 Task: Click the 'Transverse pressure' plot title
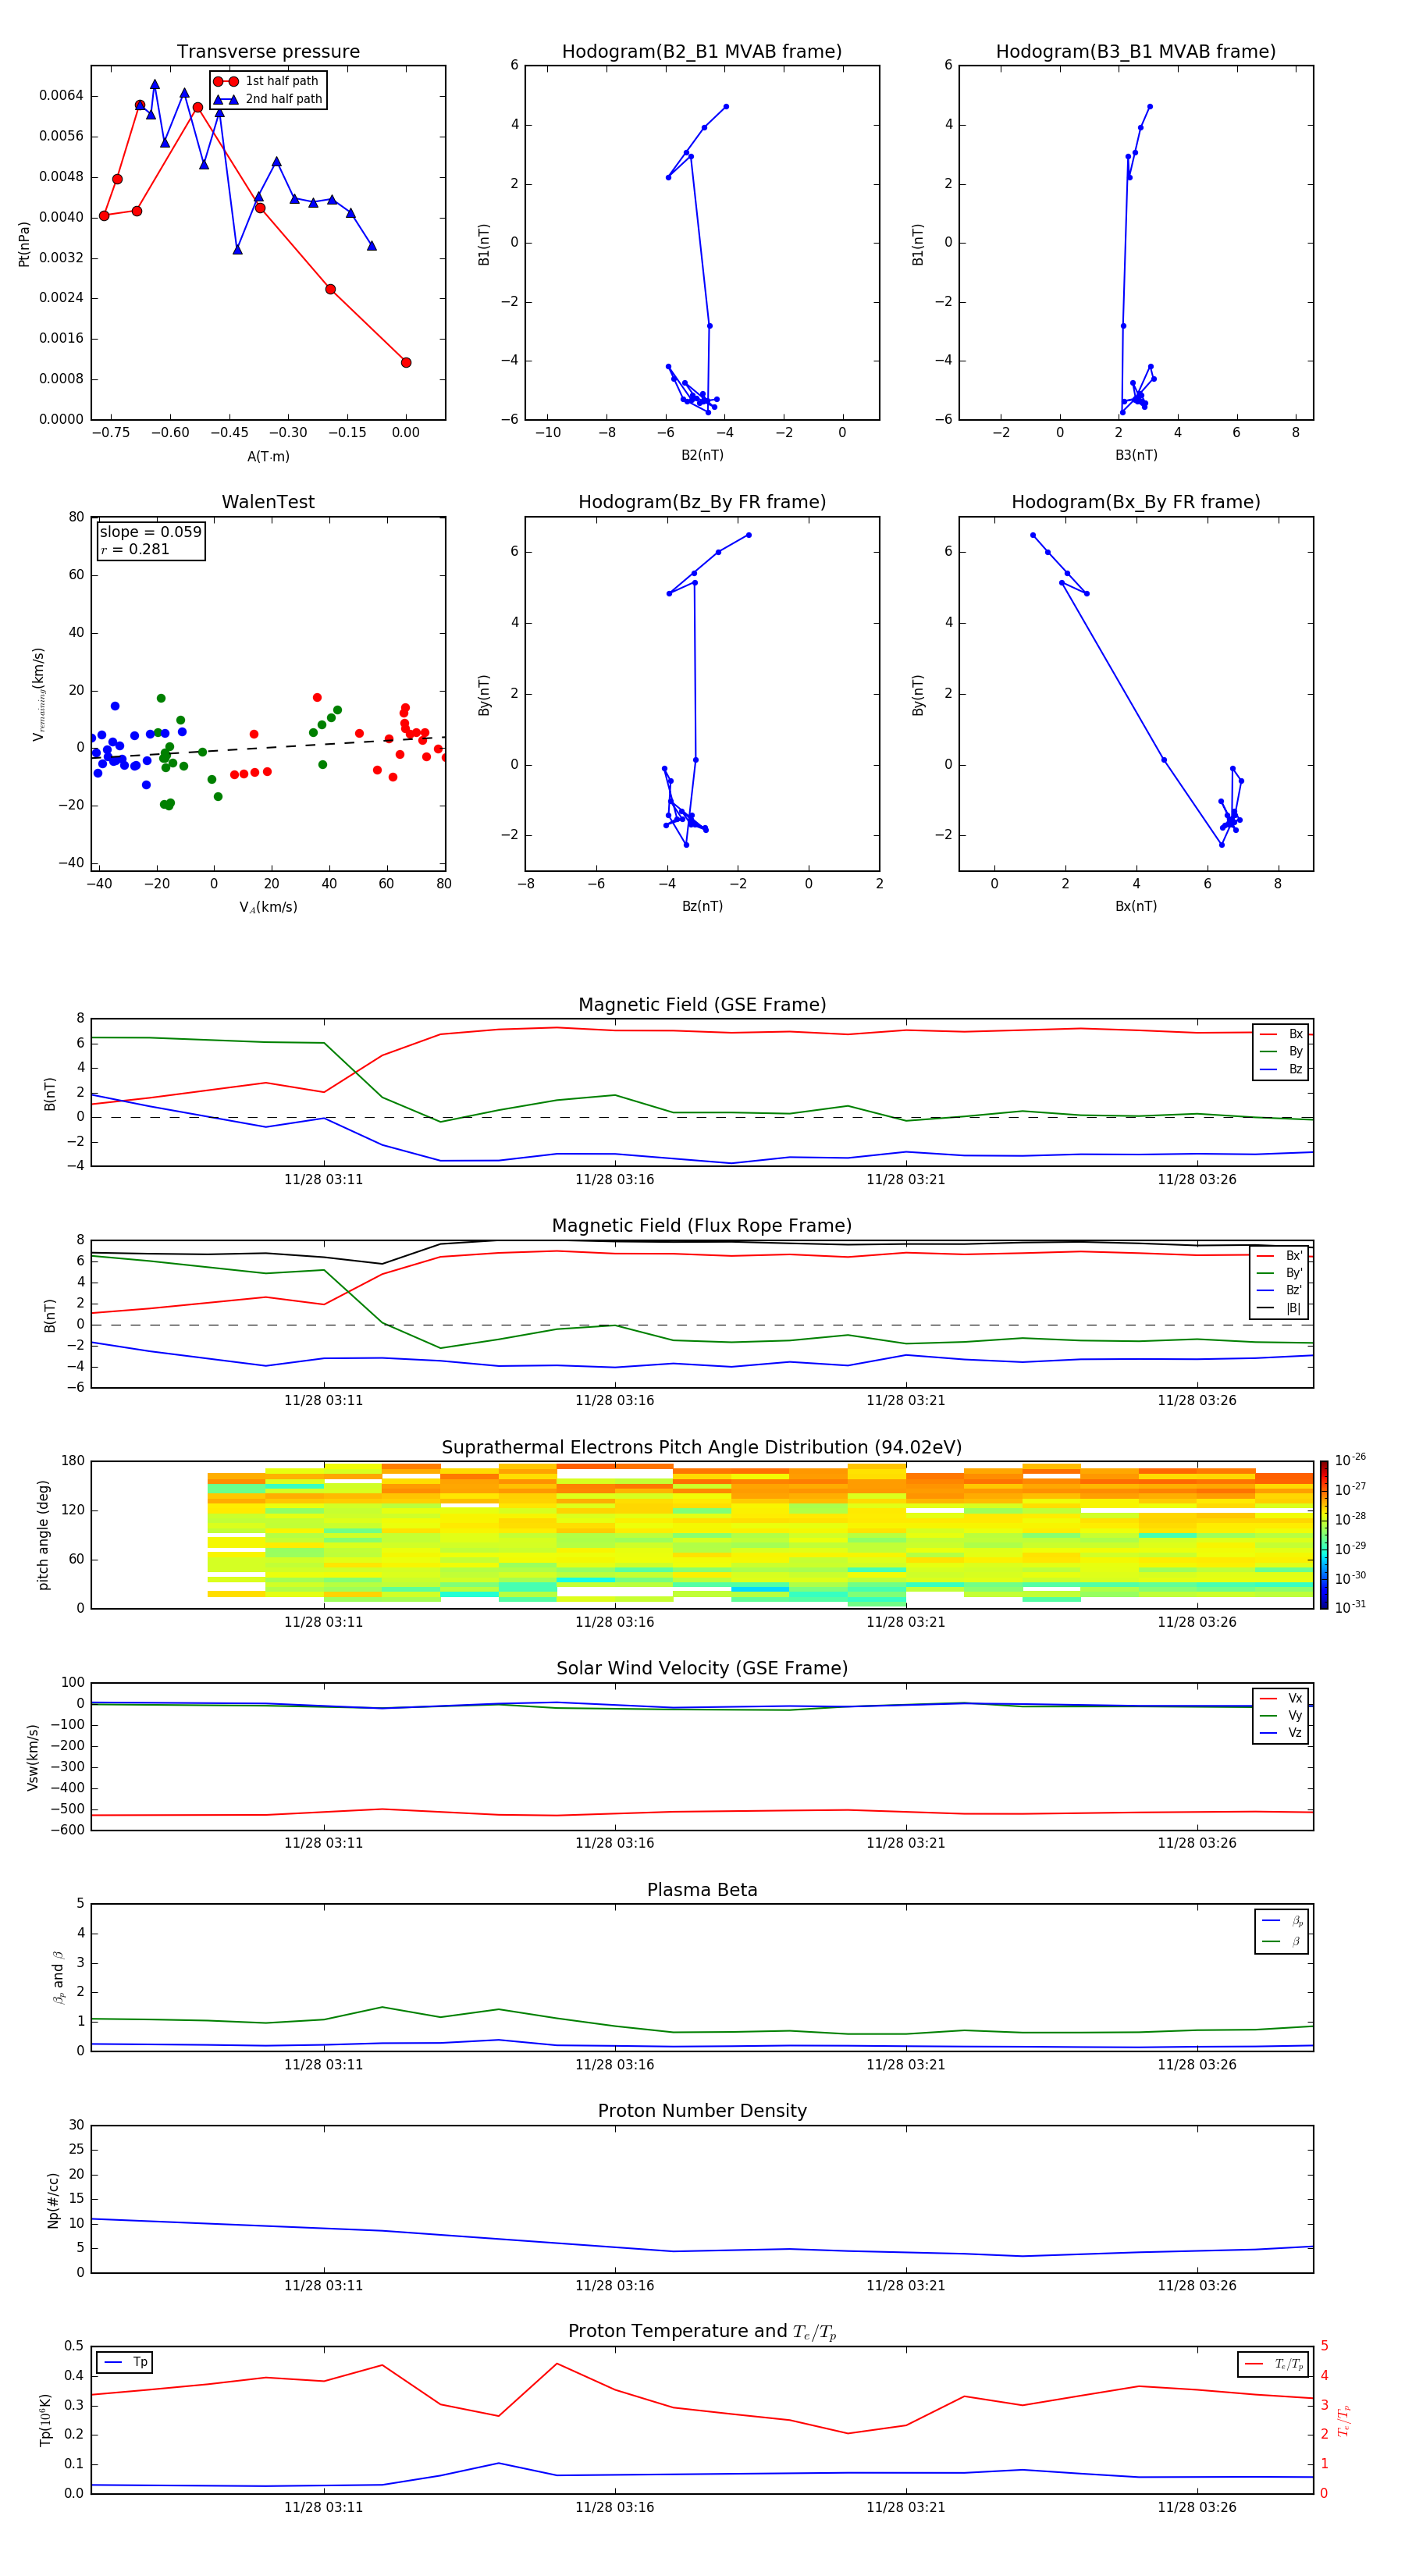click(x=268, y=52)
